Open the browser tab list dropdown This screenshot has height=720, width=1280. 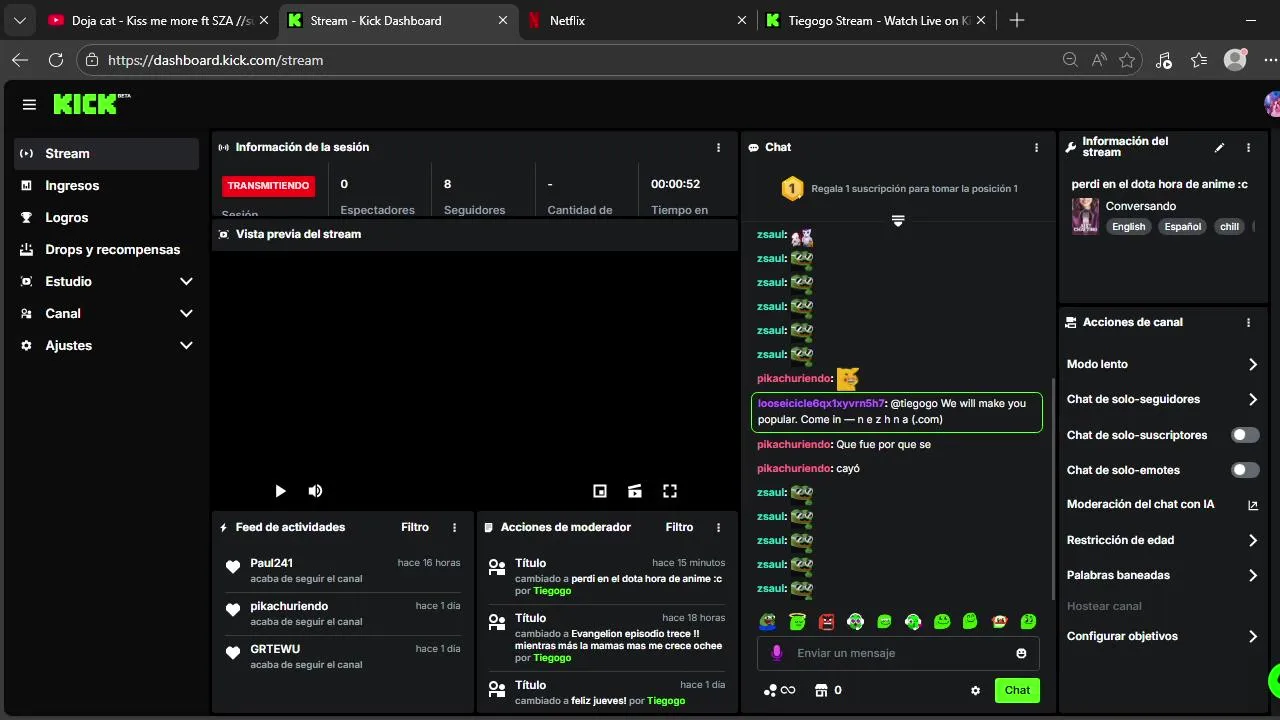click(19, 20)
